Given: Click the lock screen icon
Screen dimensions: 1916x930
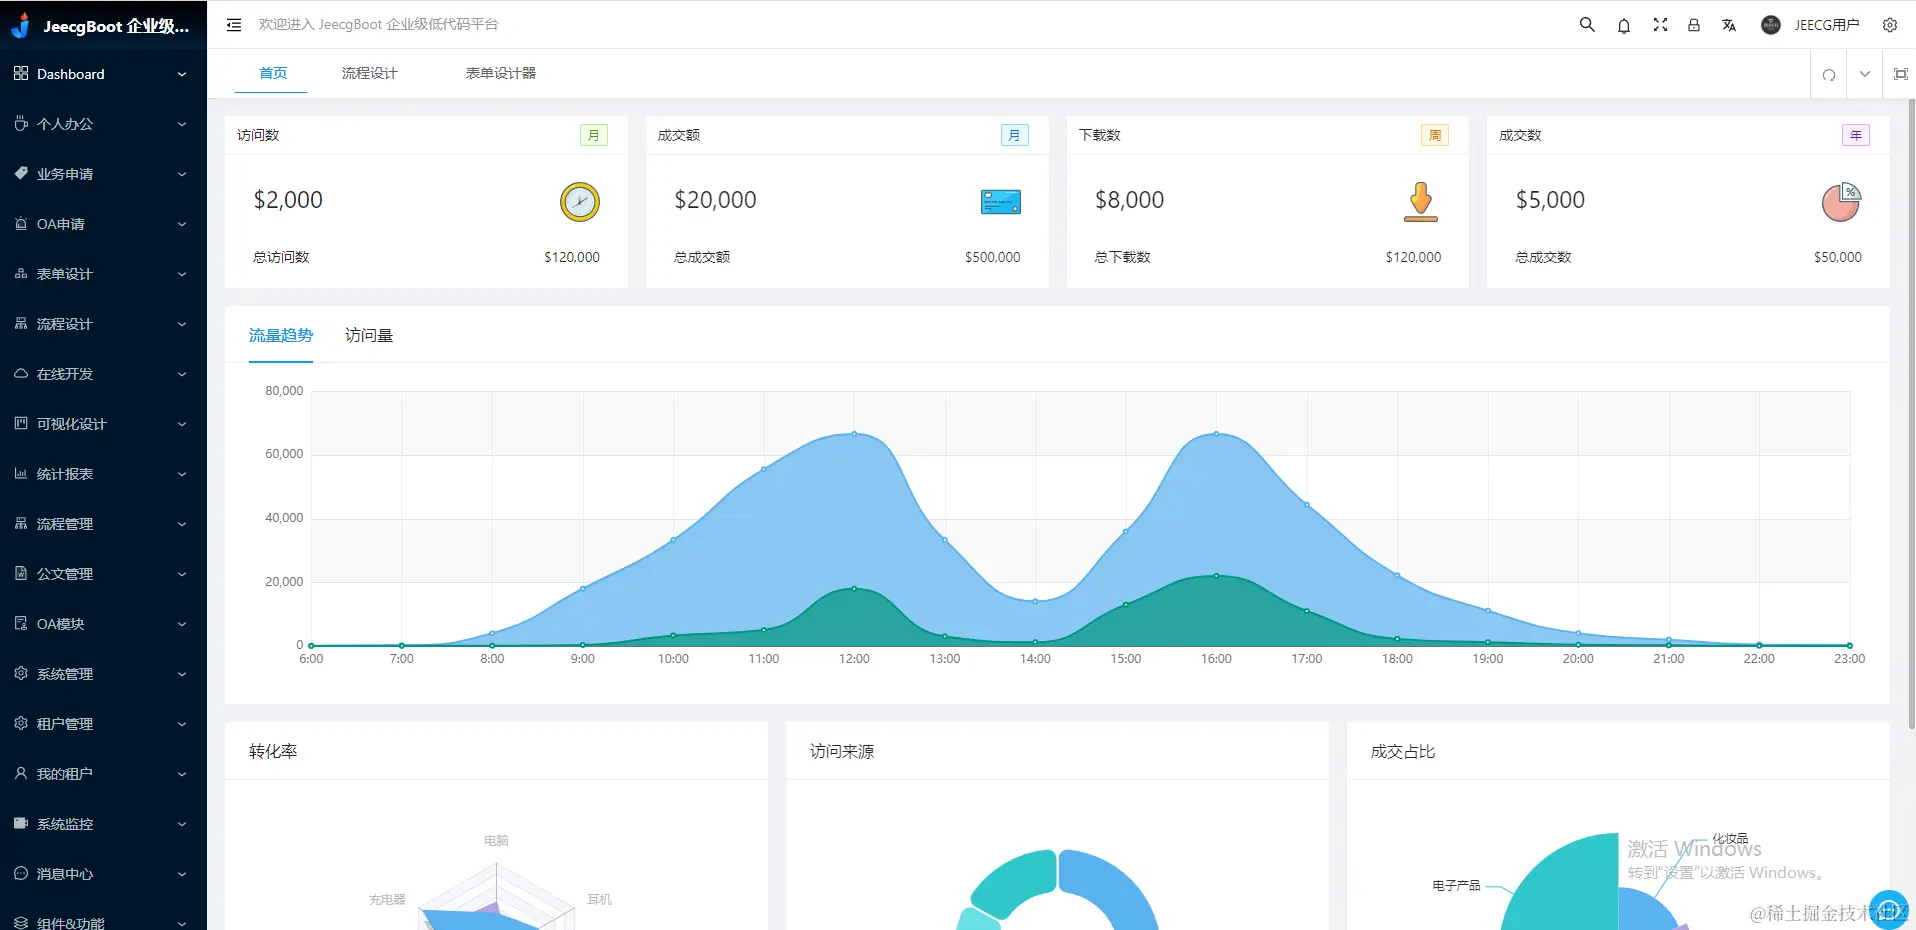Looking at the screenshot, I should click(x=1694, y=25).
